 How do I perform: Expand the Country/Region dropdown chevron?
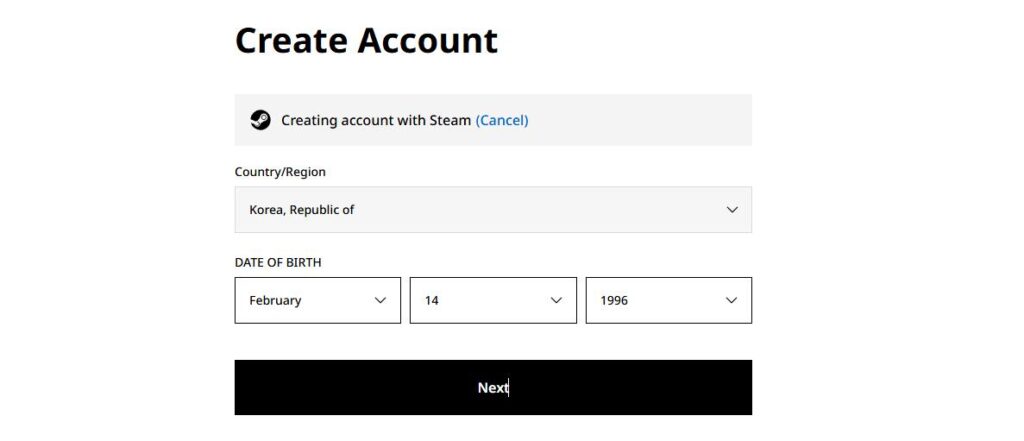732,210
